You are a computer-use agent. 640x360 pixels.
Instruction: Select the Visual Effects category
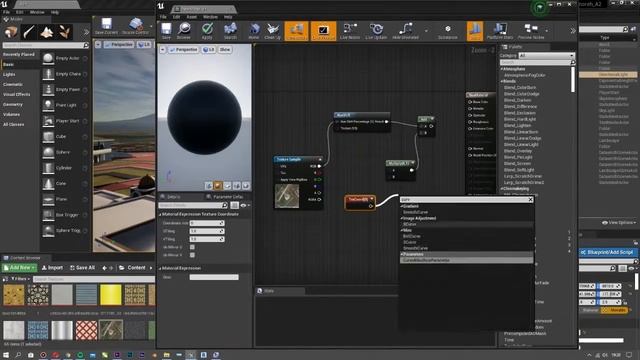[17, 94]
